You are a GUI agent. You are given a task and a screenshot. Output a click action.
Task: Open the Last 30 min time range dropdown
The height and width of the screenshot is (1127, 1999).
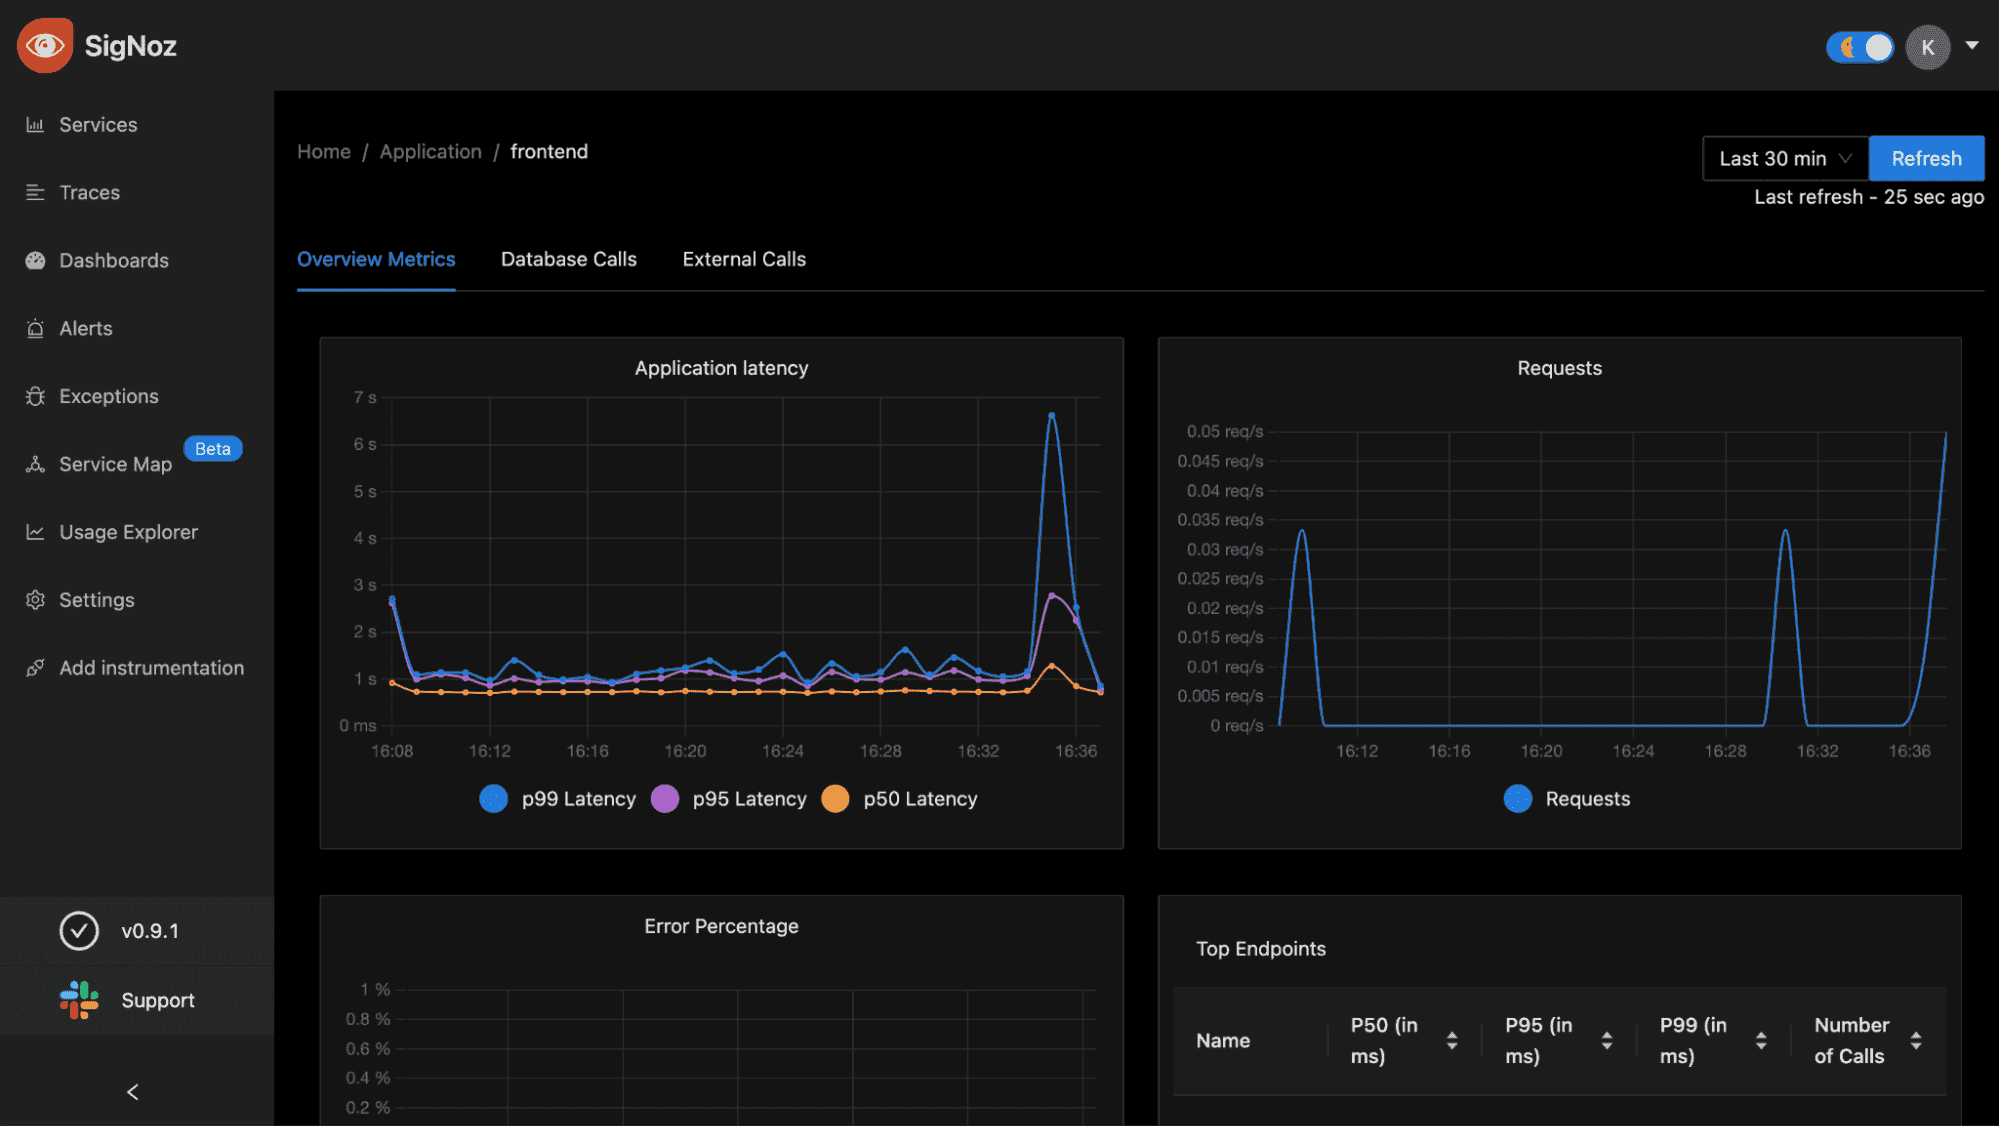coord(1784,159)
